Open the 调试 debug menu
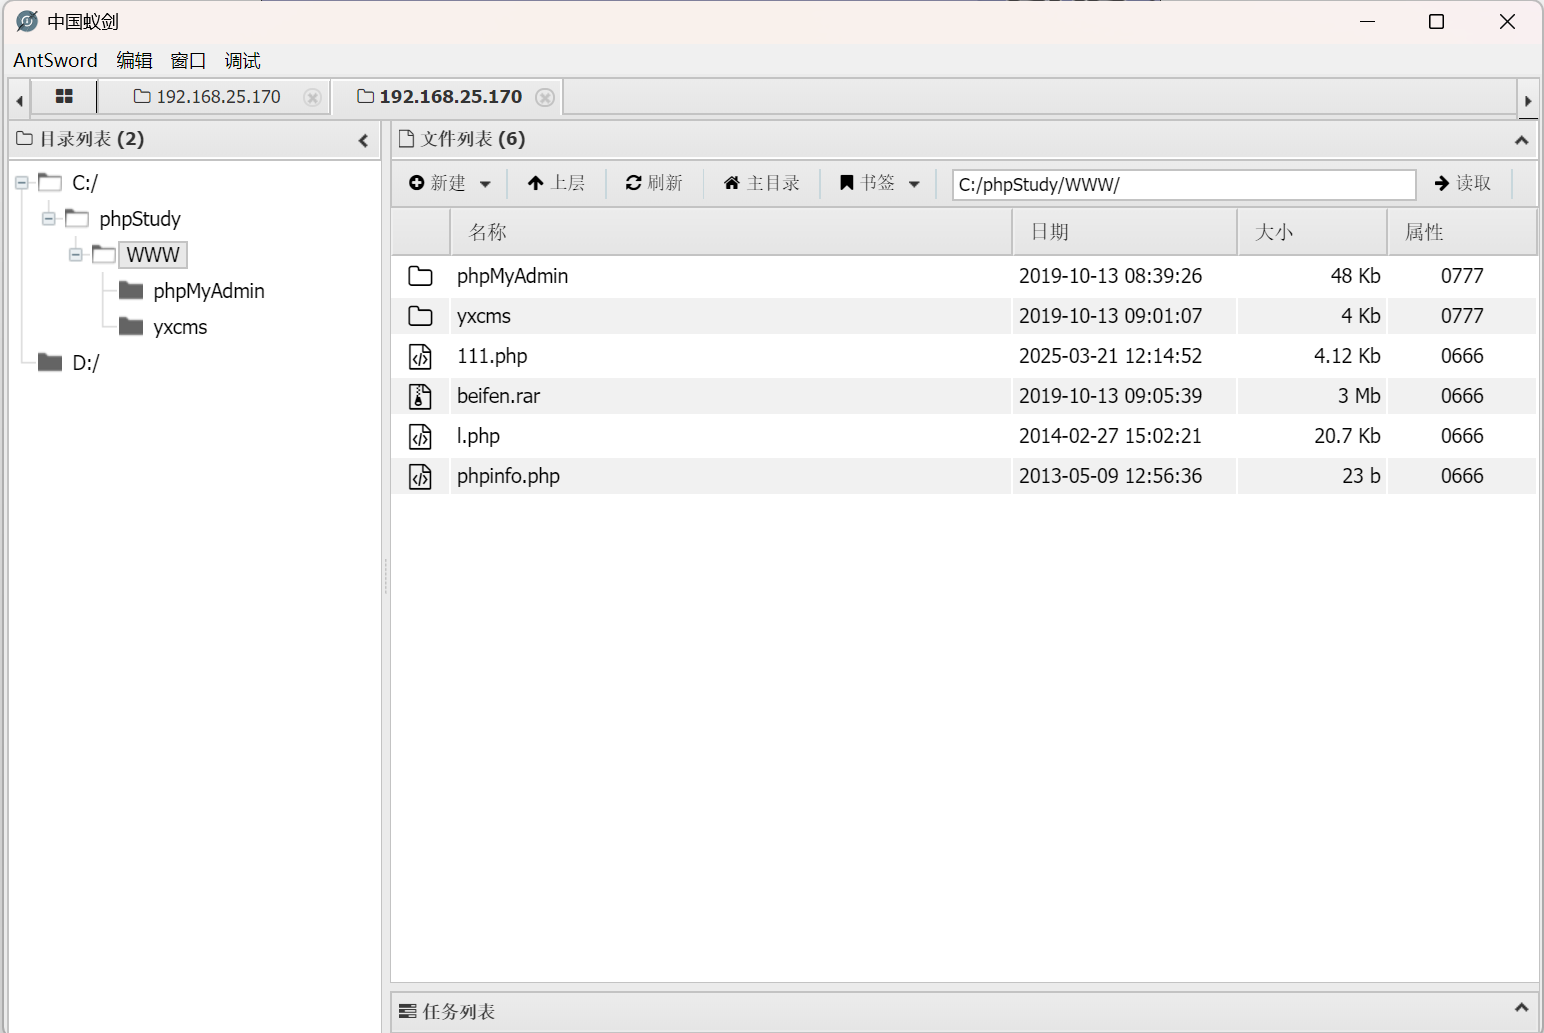 point(242,60)
